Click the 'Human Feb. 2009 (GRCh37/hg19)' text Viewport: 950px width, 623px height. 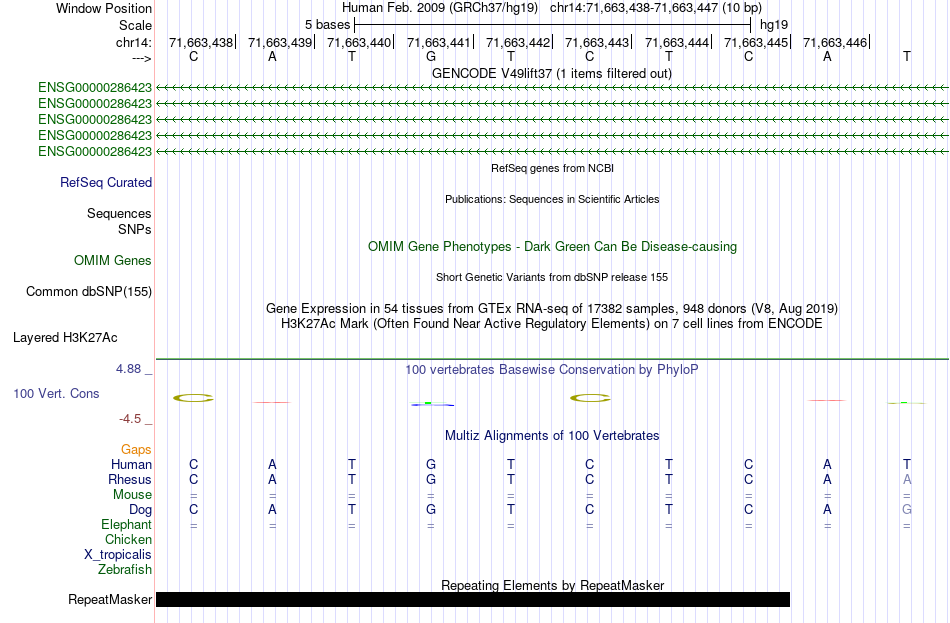pyautogui.click(x=440, y=8)
